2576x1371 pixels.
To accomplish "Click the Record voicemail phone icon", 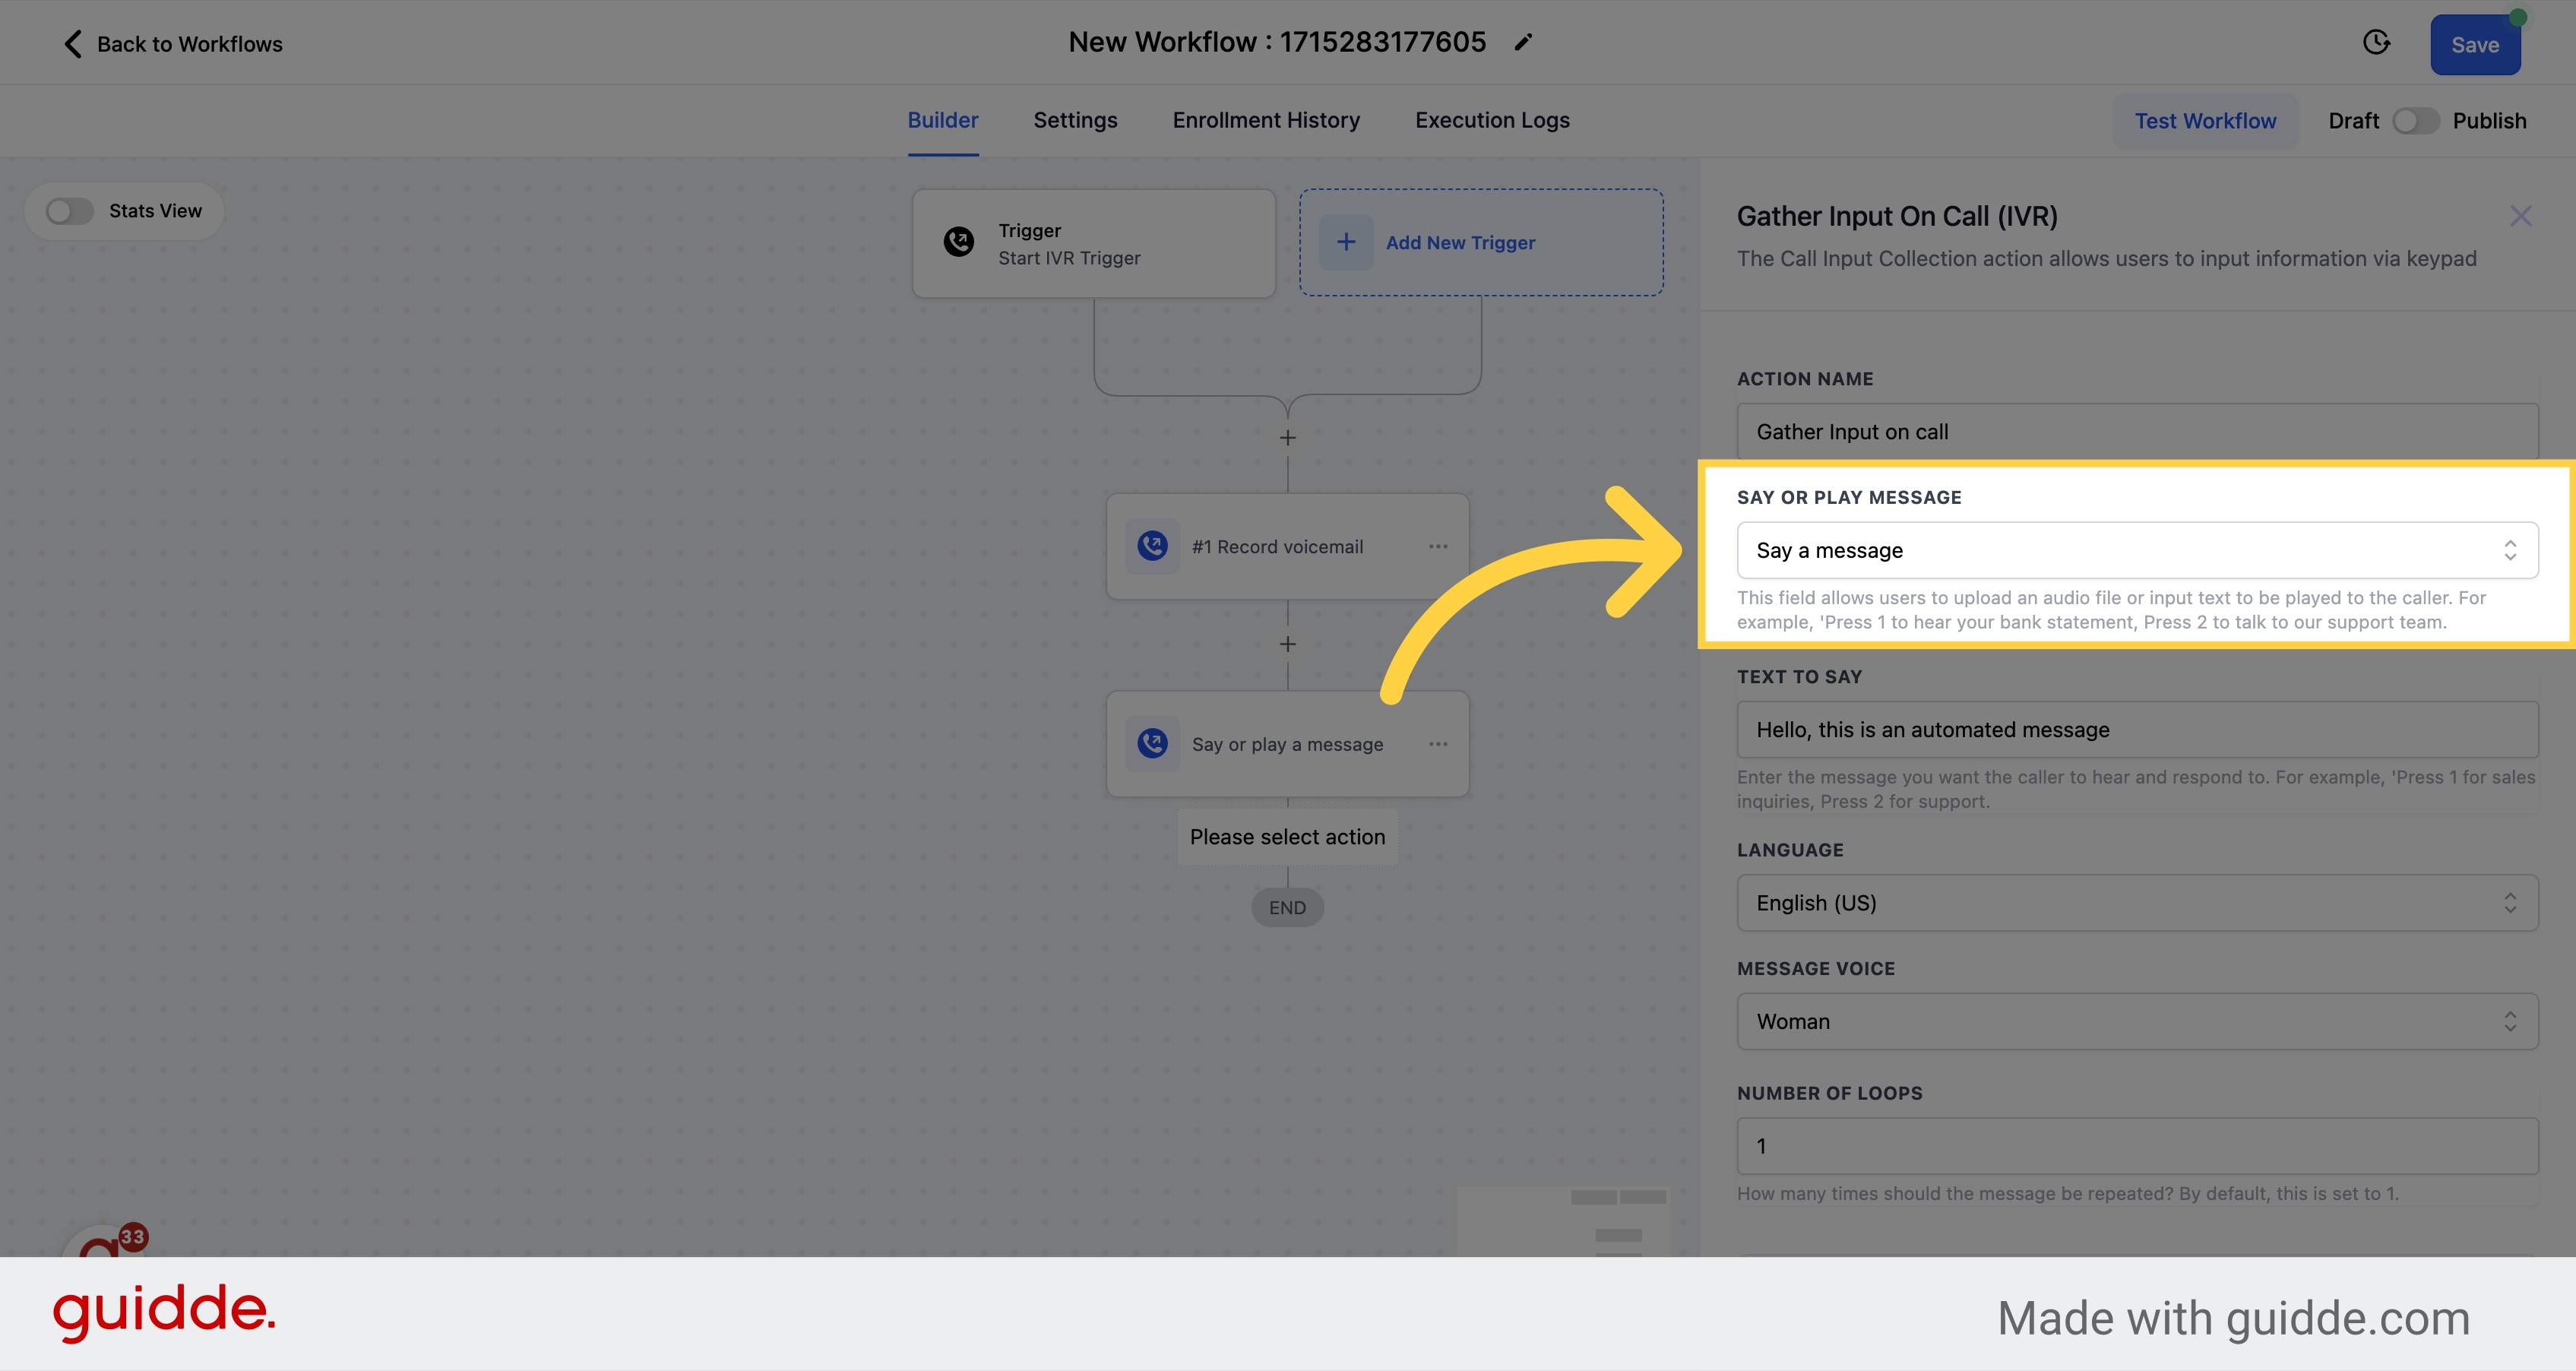I will pos(1152,546).
